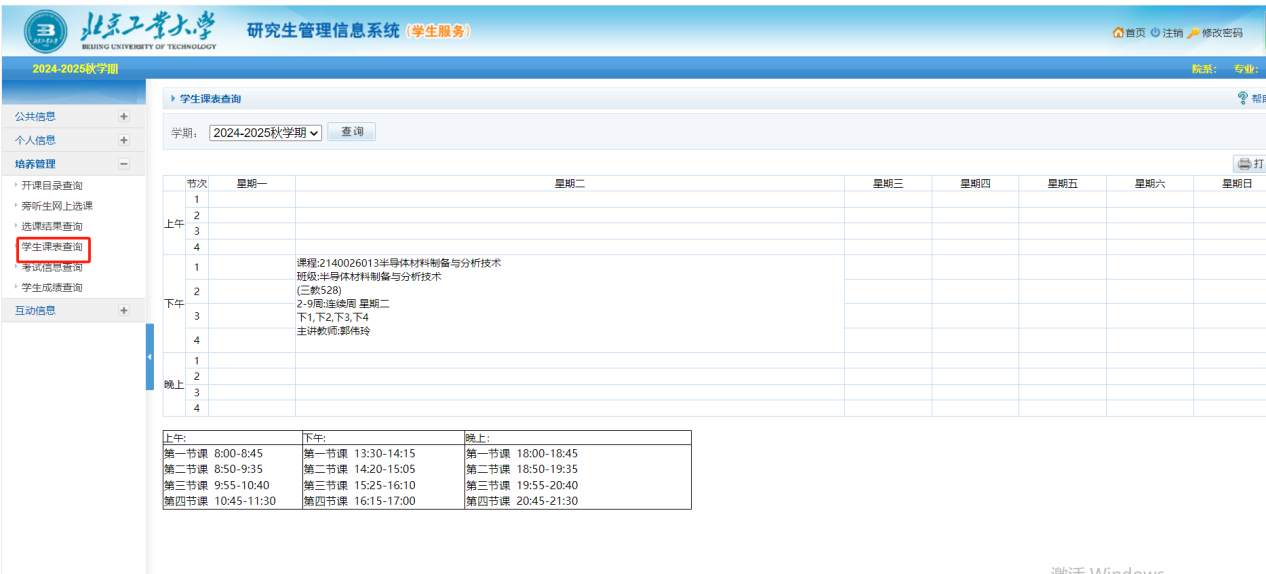Select 旁听生网上选课 menu item
The height and width of the screenshot is (574, 1266).
point(57,206)
